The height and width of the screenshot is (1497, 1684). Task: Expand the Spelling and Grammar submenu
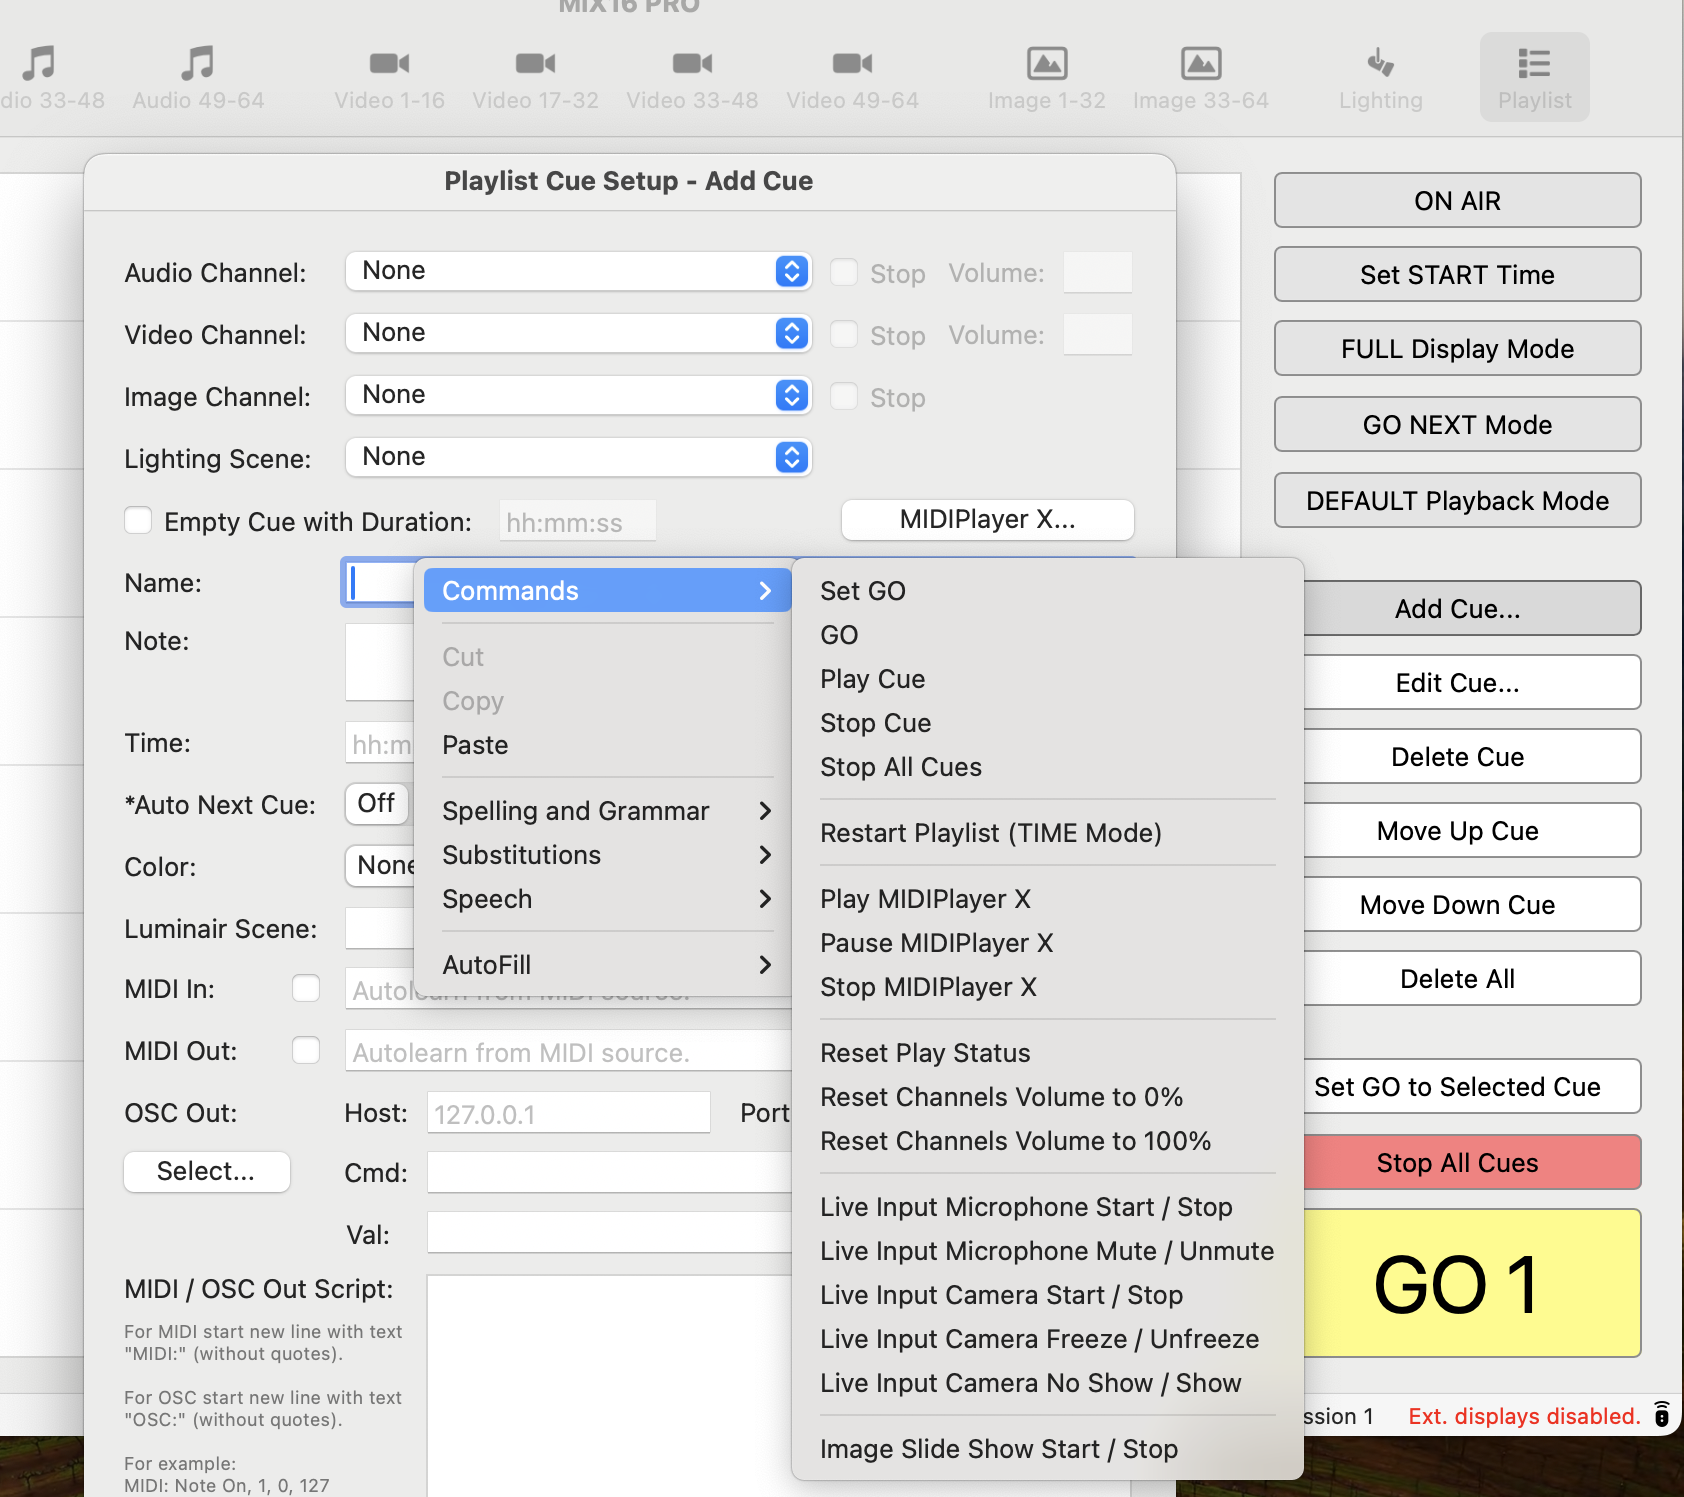[x=607, y=811]
